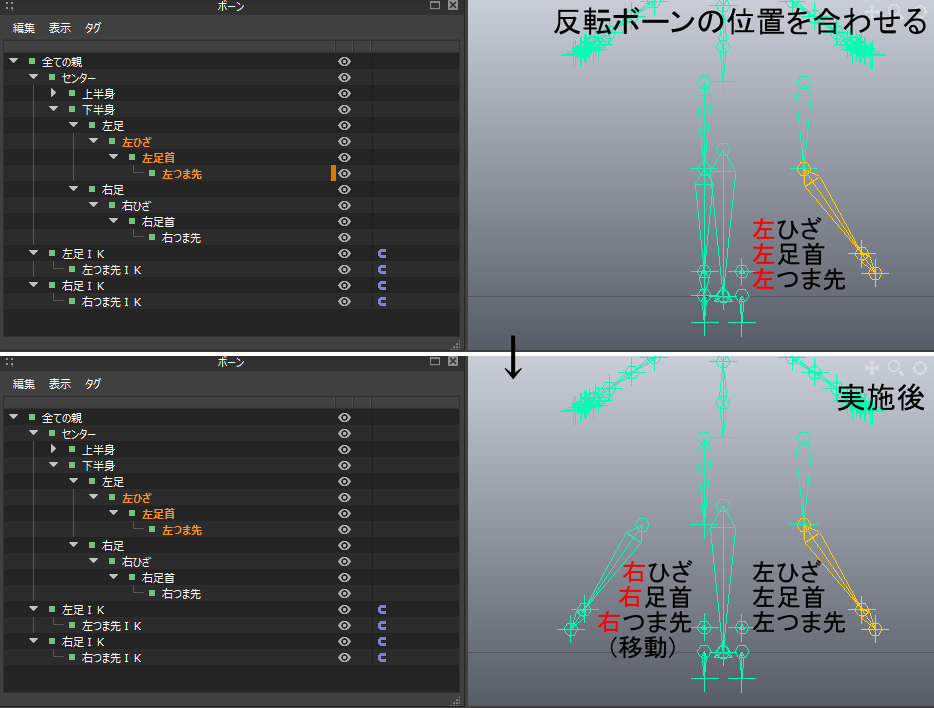Click pan view icon in lower viewport
Image resolution: width=934 pixels, height=708 pixels.
pos(872,368)
